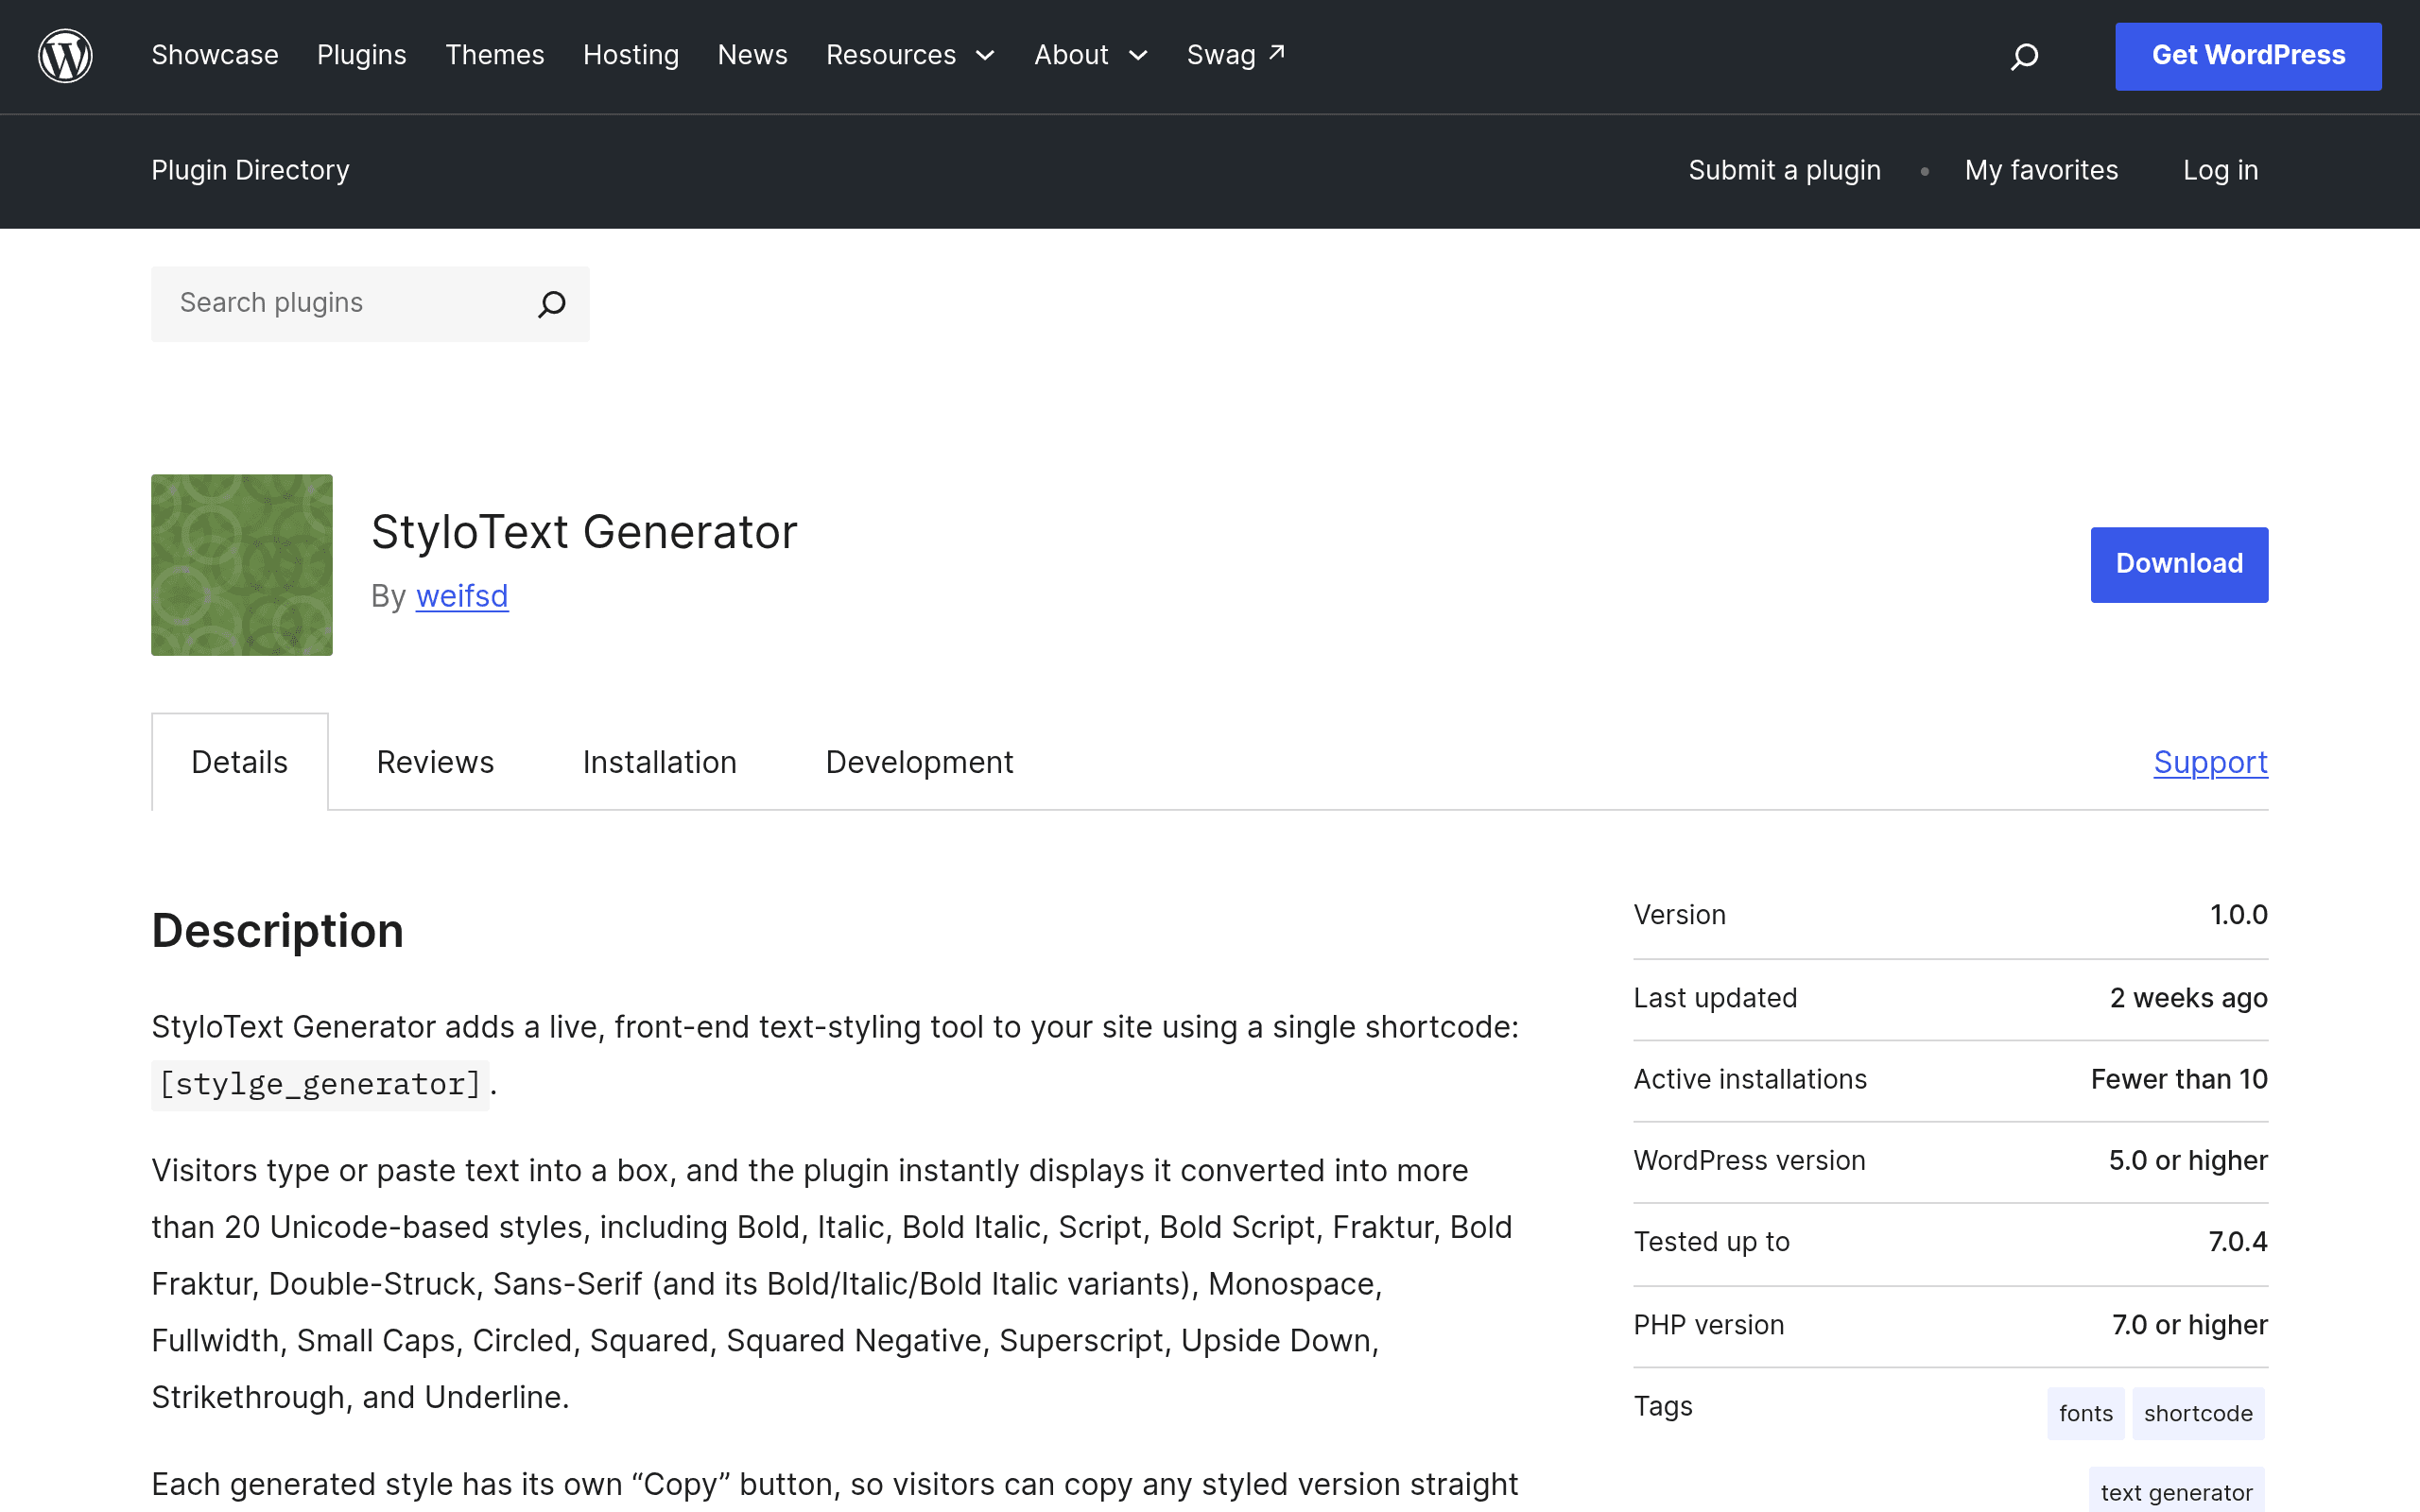Image resolution: width=2420 pixels, height=1512 pixels.
Task: Click the Get WordPress button
Action: 2248,56
